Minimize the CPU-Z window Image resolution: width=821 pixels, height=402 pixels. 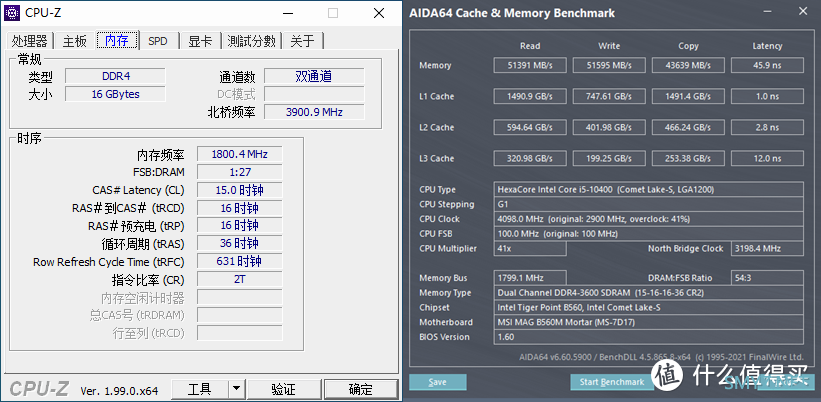tap(285, 14)
